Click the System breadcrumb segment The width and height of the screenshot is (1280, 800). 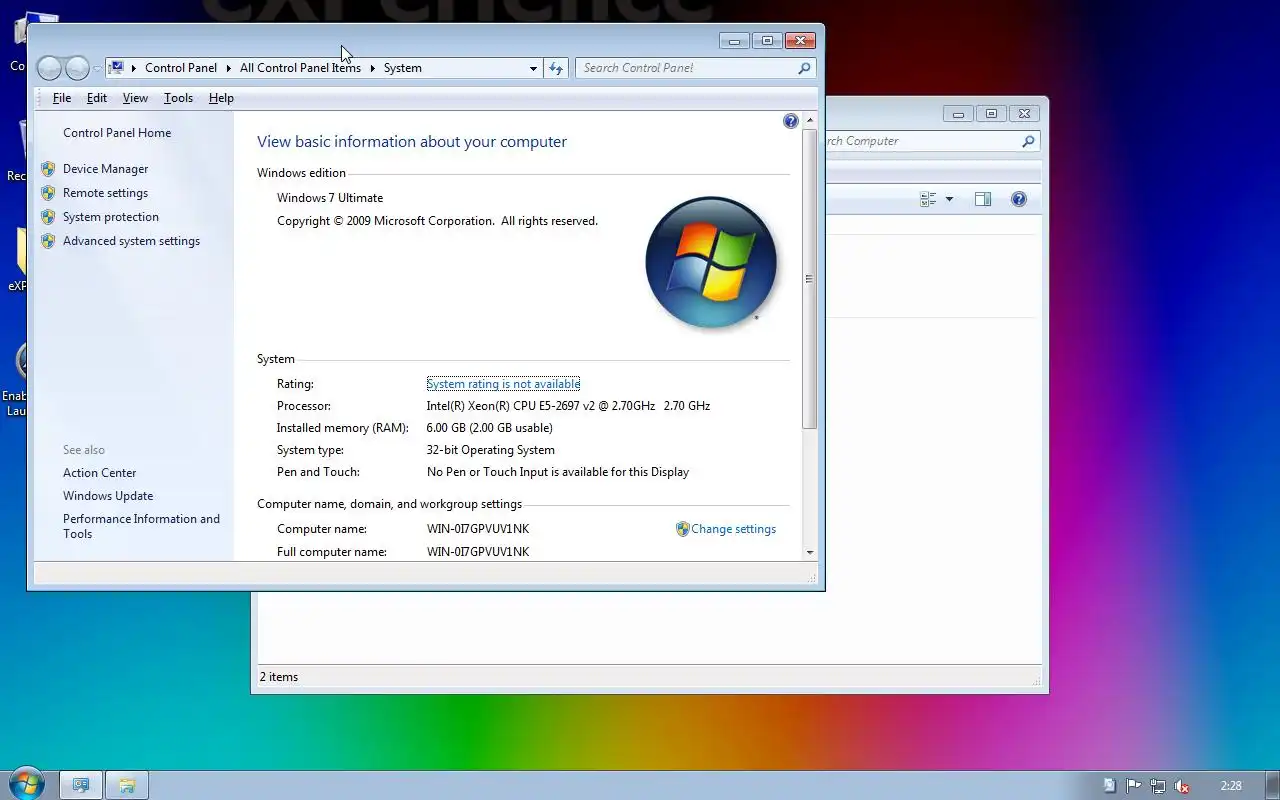point(403,68)
